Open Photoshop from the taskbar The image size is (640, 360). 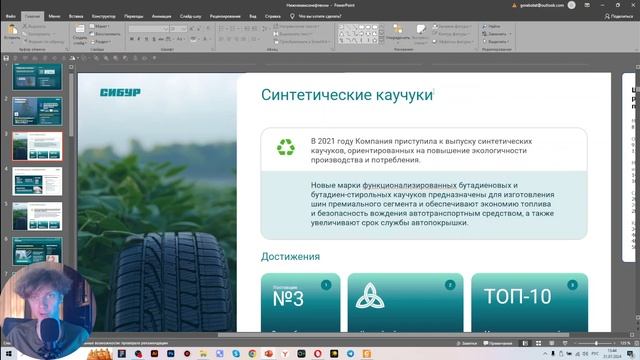[171, 353]
